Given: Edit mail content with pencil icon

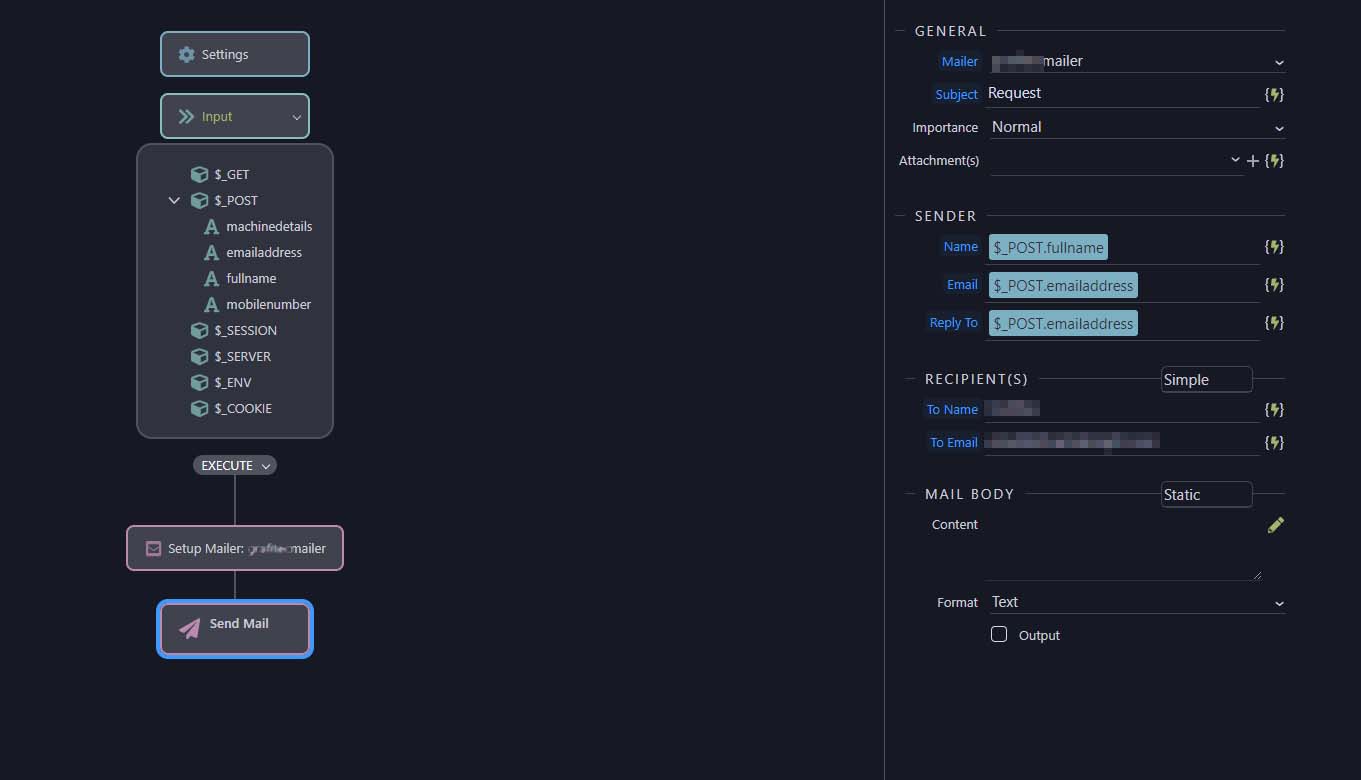Looking at the screenshot, I should click(1275, 525).
